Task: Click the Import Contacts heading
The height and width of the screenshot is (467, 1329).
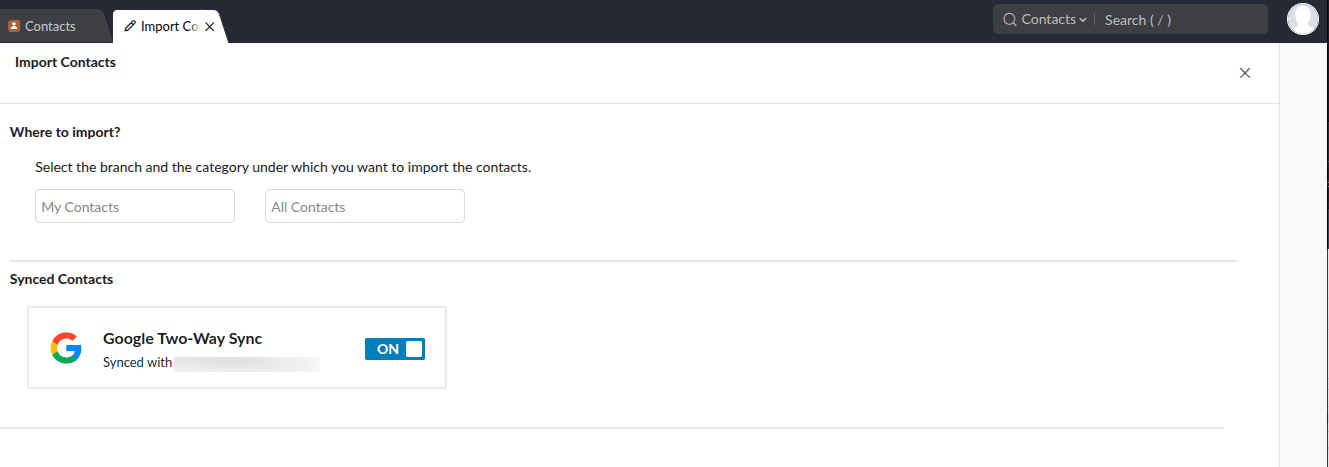Action: [x=66, y=62]
